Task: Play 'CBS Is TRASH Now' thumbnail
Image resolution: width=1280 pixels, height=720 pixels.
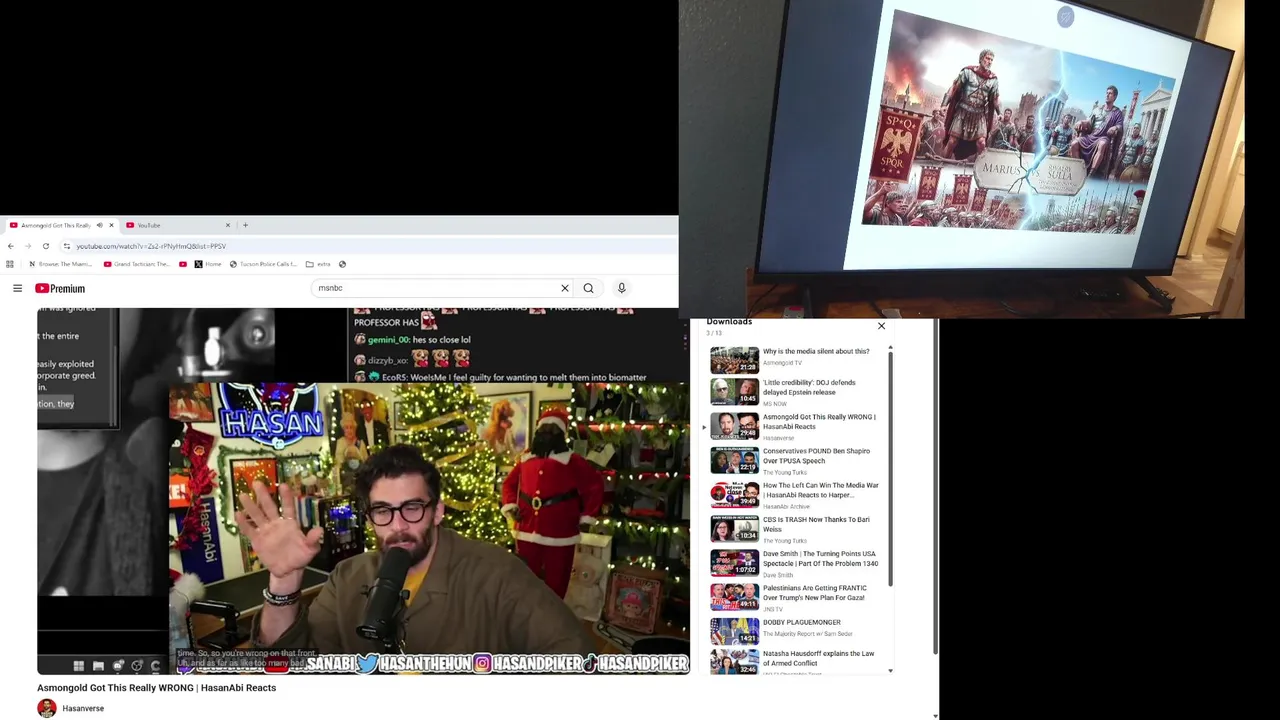Action: coord(735,529)
